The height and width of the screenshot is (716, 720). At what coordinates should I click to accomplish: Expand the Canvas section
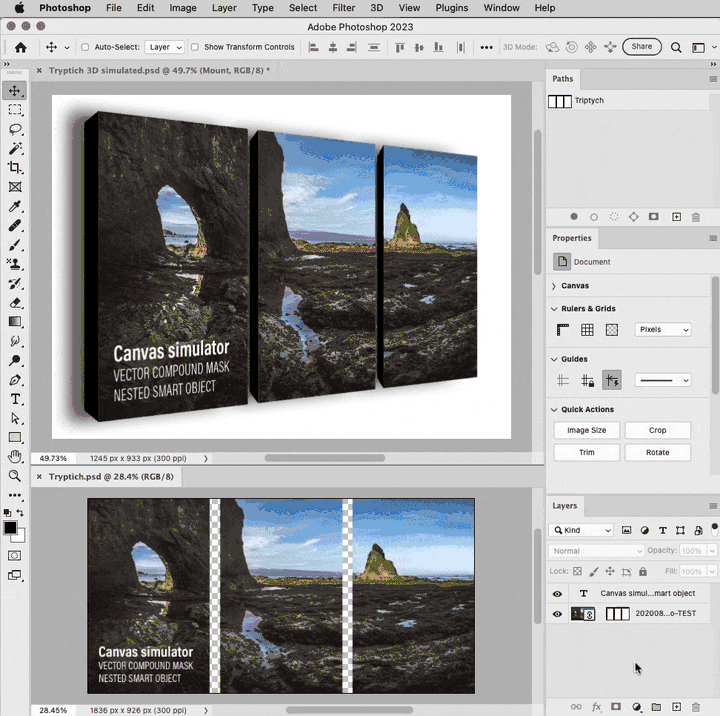pos(554,286)
